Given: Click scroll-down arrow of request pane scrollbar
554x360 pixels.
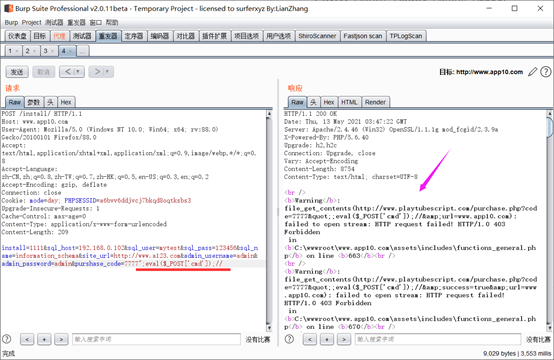Looking at the screenshot, I should pos(269,328).
